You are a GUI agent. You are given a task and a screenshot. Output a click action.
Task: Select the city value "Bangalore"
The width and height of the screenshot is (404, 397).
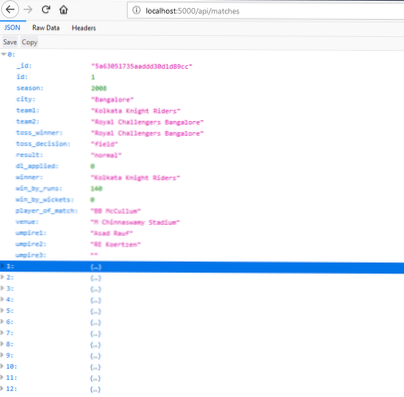click(112, 100)
